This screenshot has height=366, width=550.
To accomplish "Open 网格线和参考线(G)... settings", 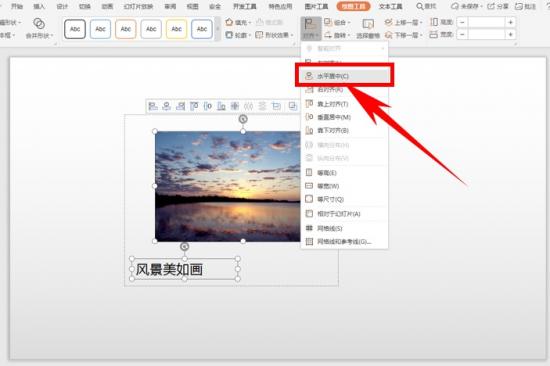I will point(344,242).
